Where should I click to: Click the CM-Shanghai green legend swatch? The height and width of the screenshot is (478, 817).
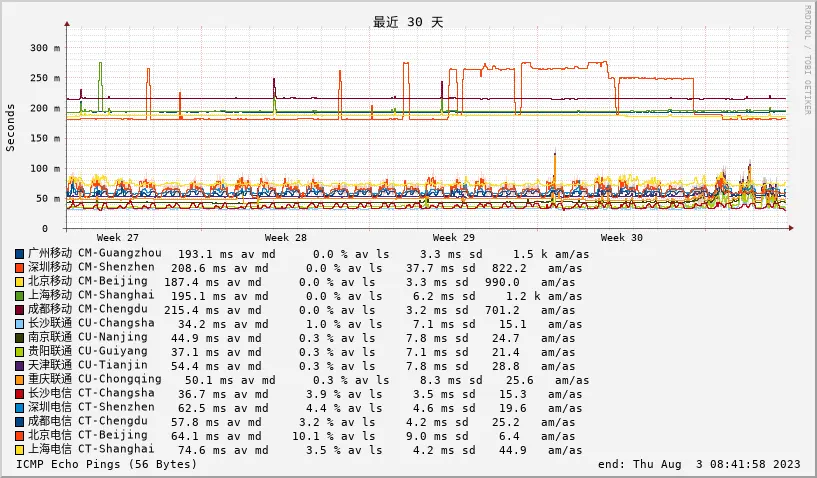(19, 296)
